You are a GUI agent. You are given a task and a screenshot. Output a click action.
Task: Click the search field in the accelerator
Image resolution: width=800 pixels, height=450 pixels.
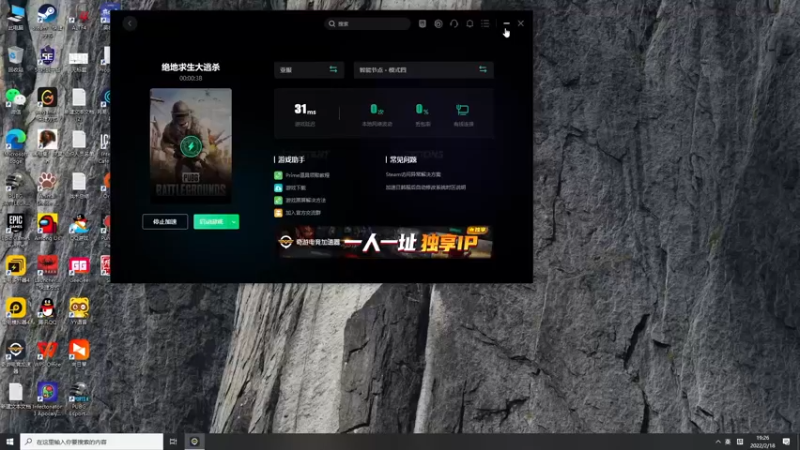[367, 23]
